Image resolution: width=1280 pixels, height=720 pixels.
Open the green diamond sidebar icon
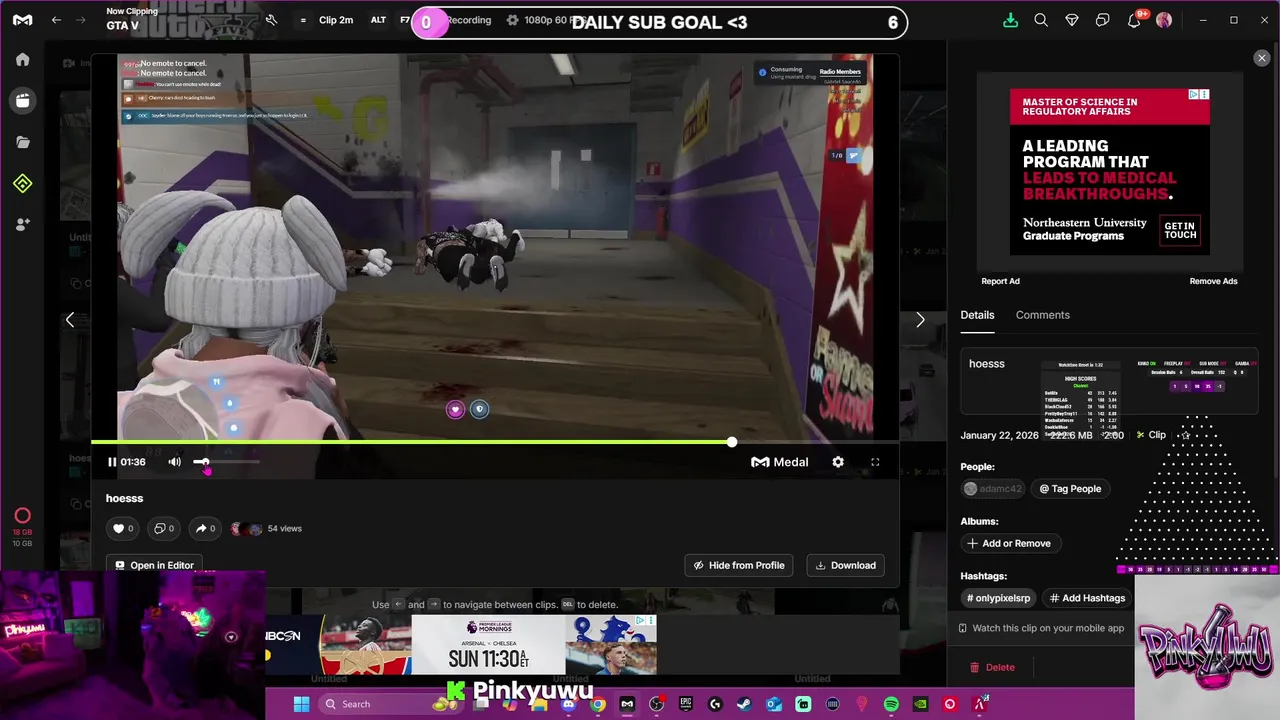coord(22,184)
